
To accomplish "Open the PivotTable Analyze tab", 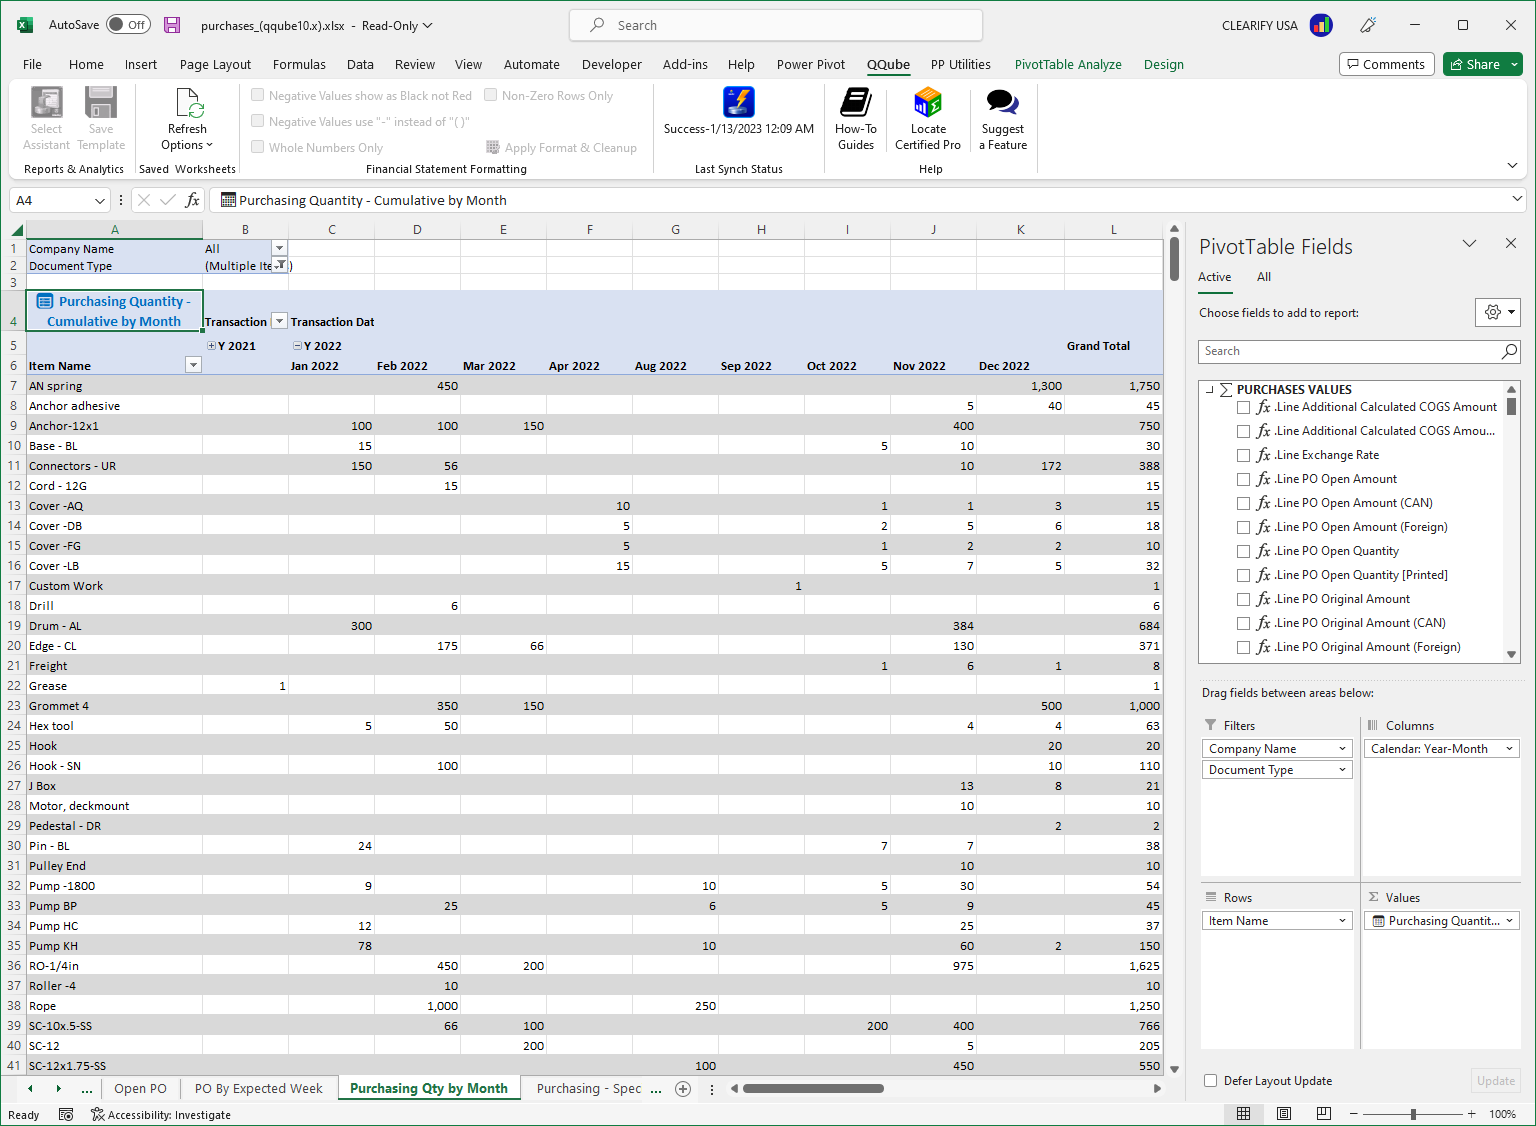I will pos(1068,64).
